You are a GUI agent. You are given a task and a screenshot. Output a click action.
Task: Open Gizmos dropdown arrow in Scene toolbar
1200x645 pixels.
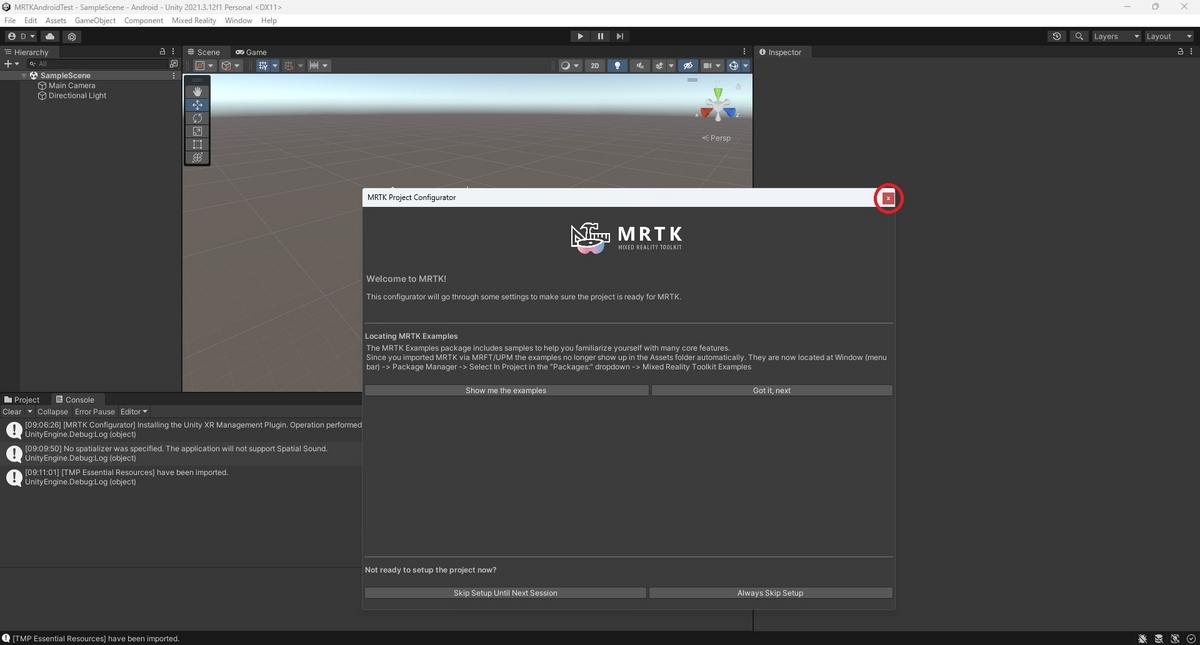pos(745,65)
